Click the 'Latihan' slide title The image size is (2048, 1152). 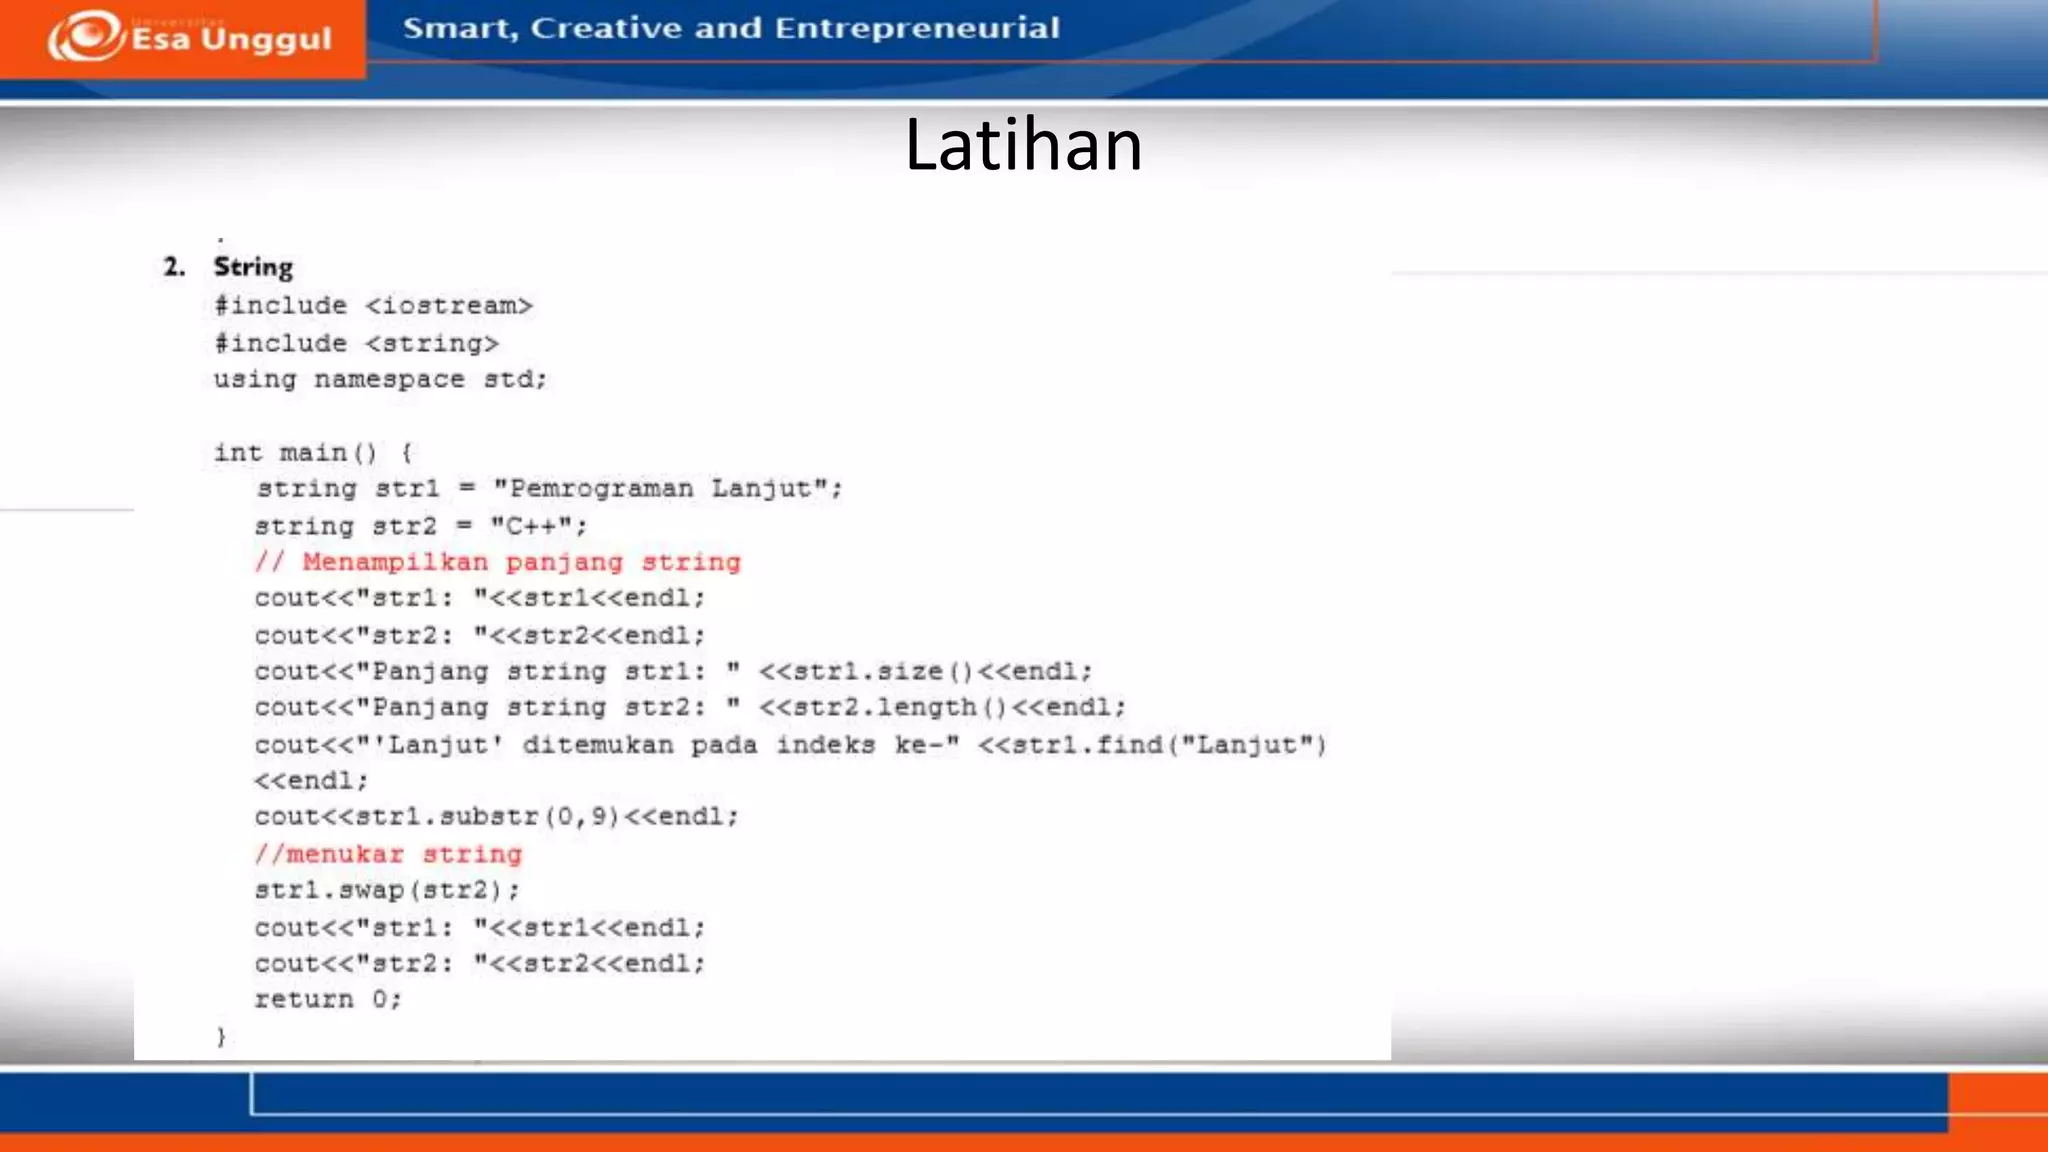[1023, 146]
